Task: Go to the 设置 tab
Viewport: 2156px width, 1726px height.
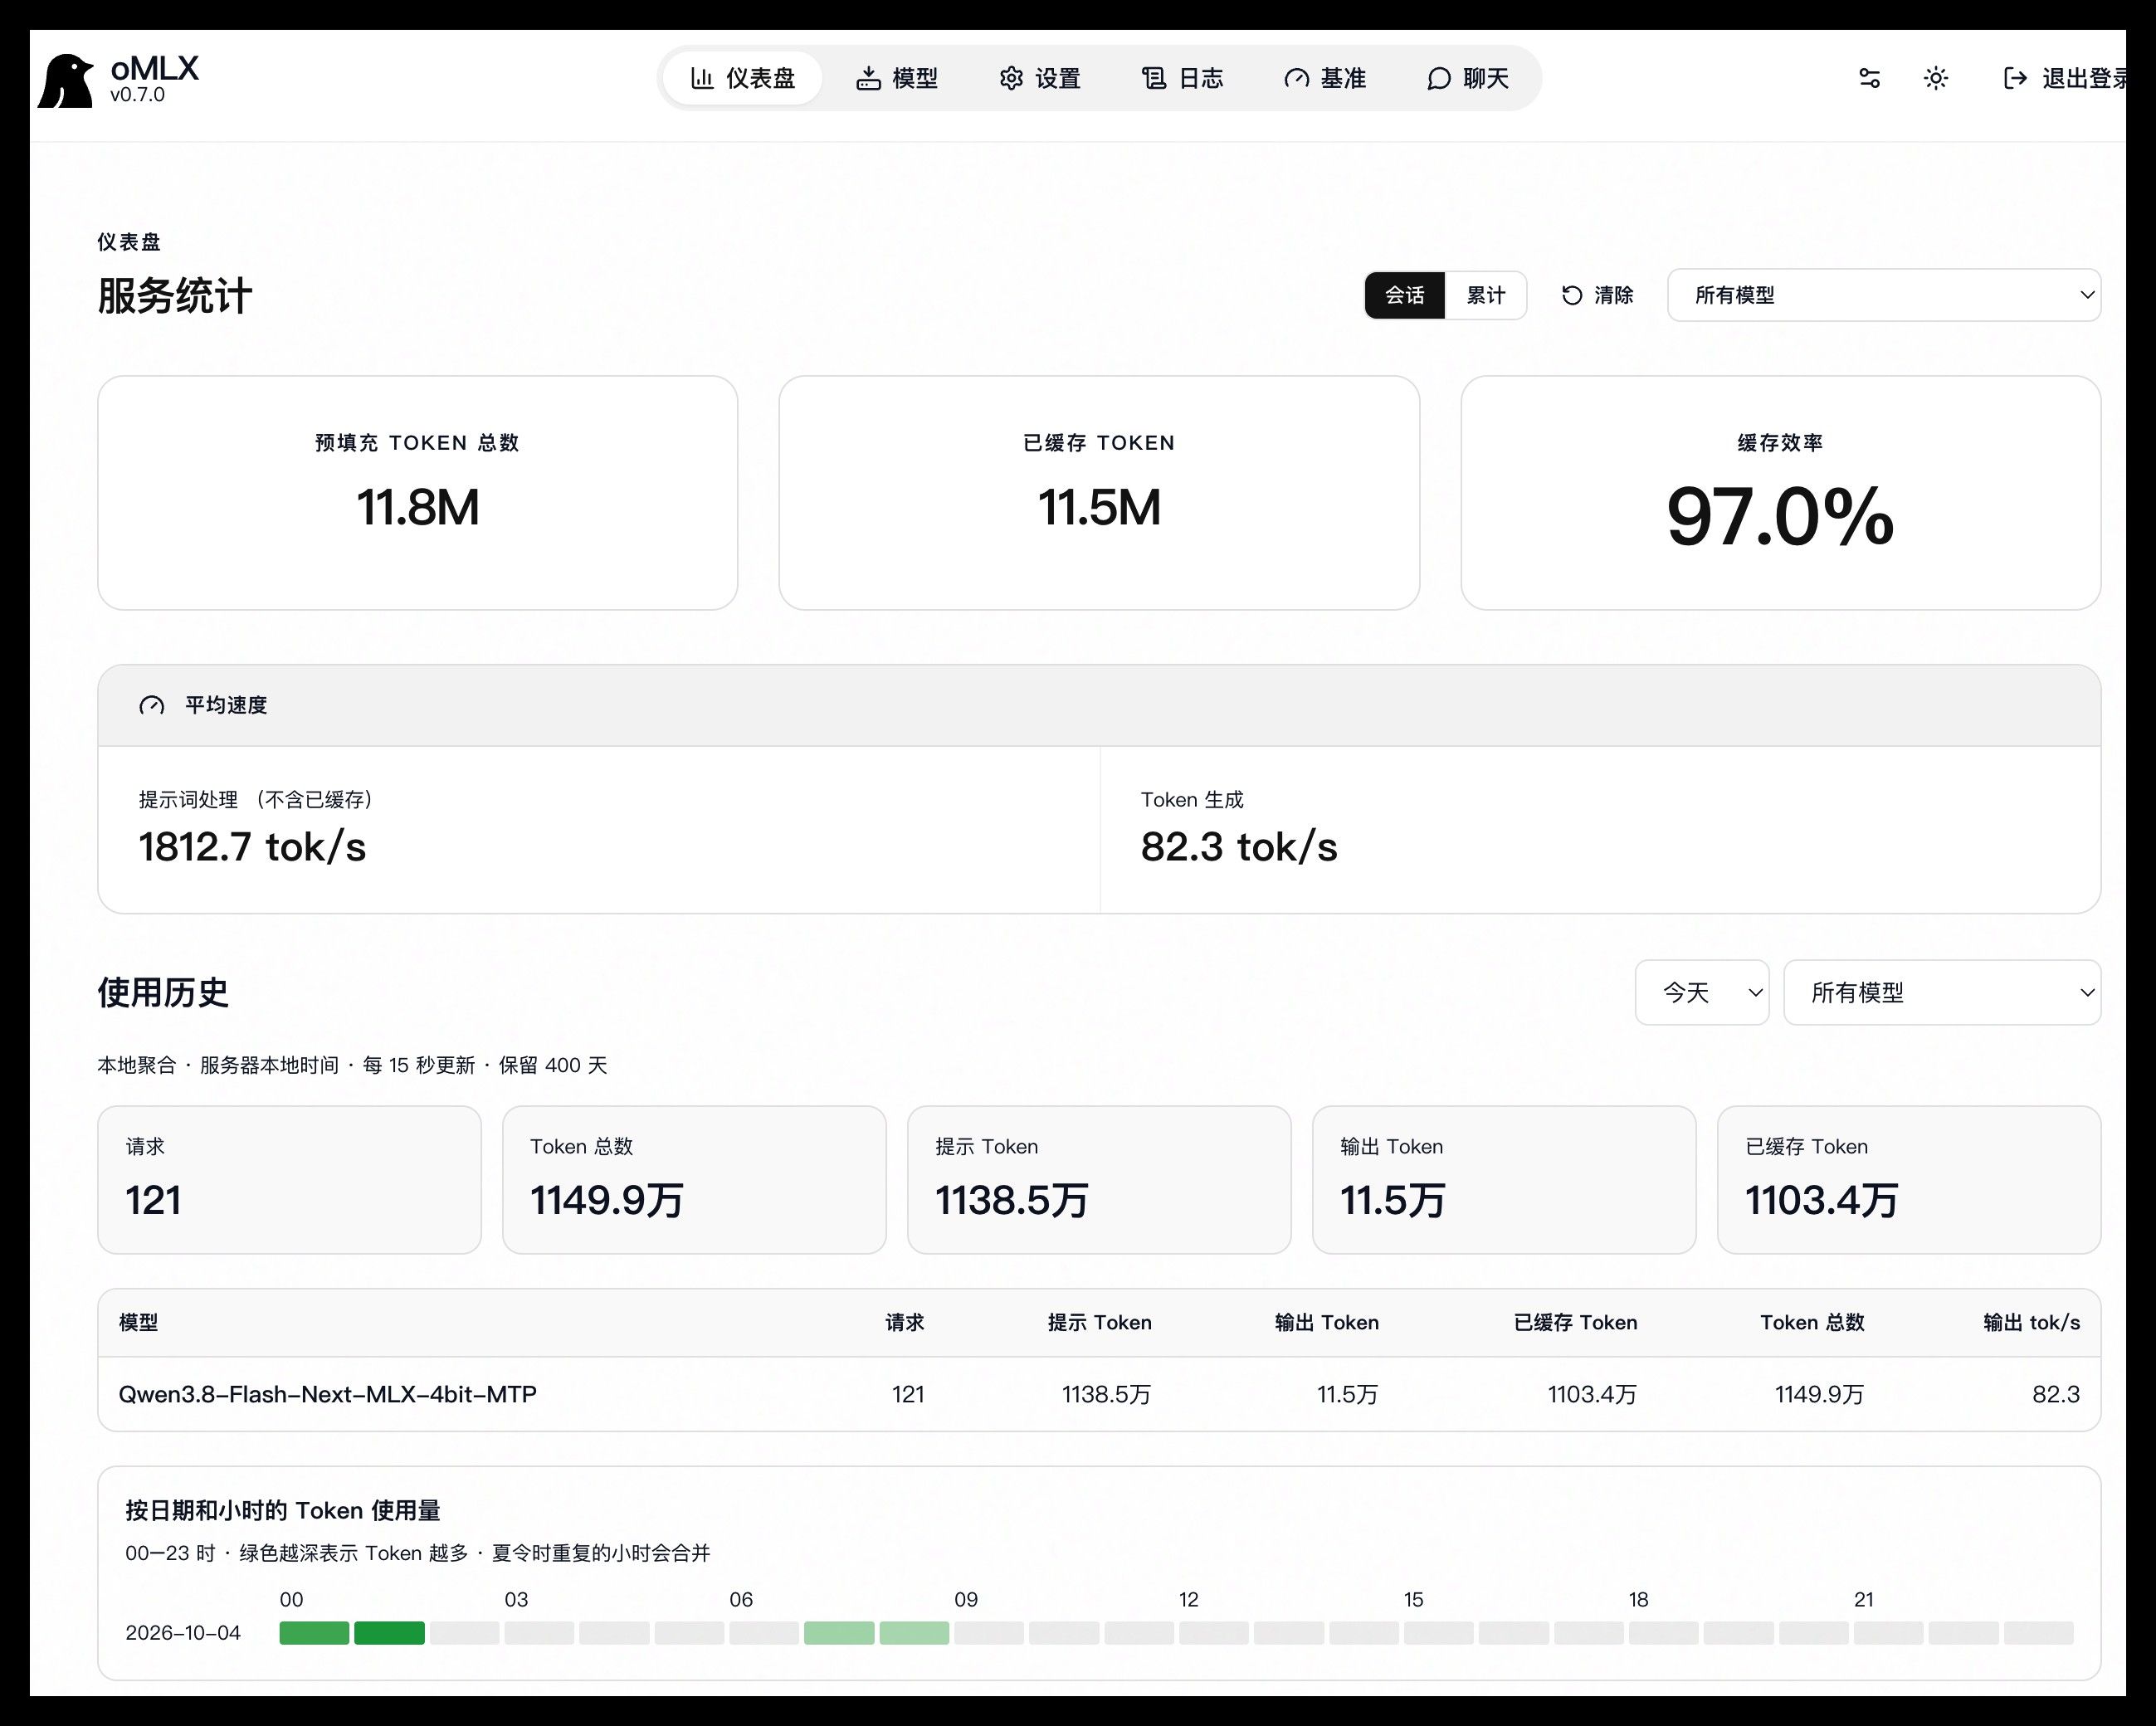Action: click(1040, 78)
